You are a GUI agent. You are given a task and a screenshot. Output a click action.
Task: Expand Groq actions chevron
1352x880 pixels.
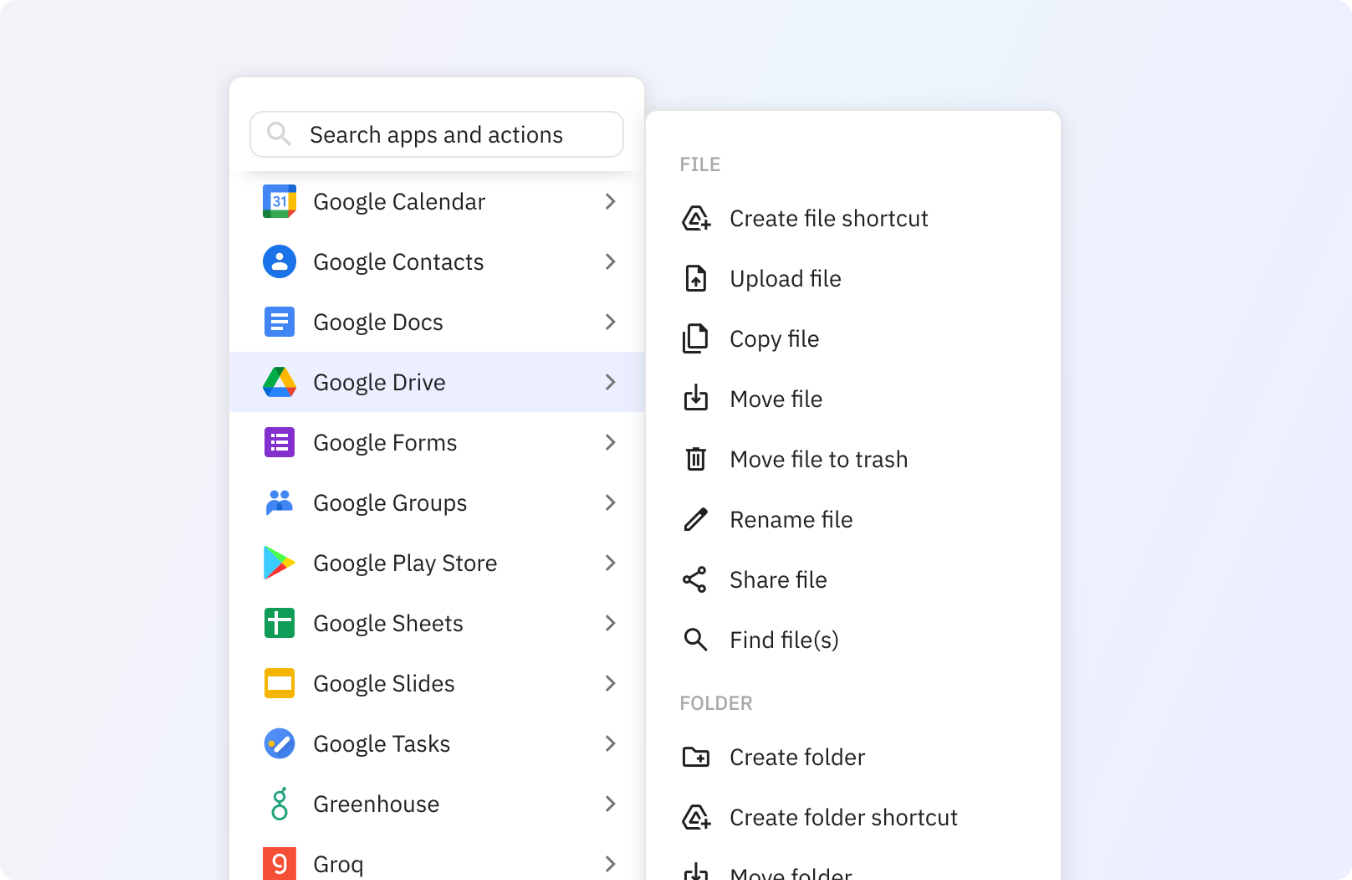click(610, 864)
